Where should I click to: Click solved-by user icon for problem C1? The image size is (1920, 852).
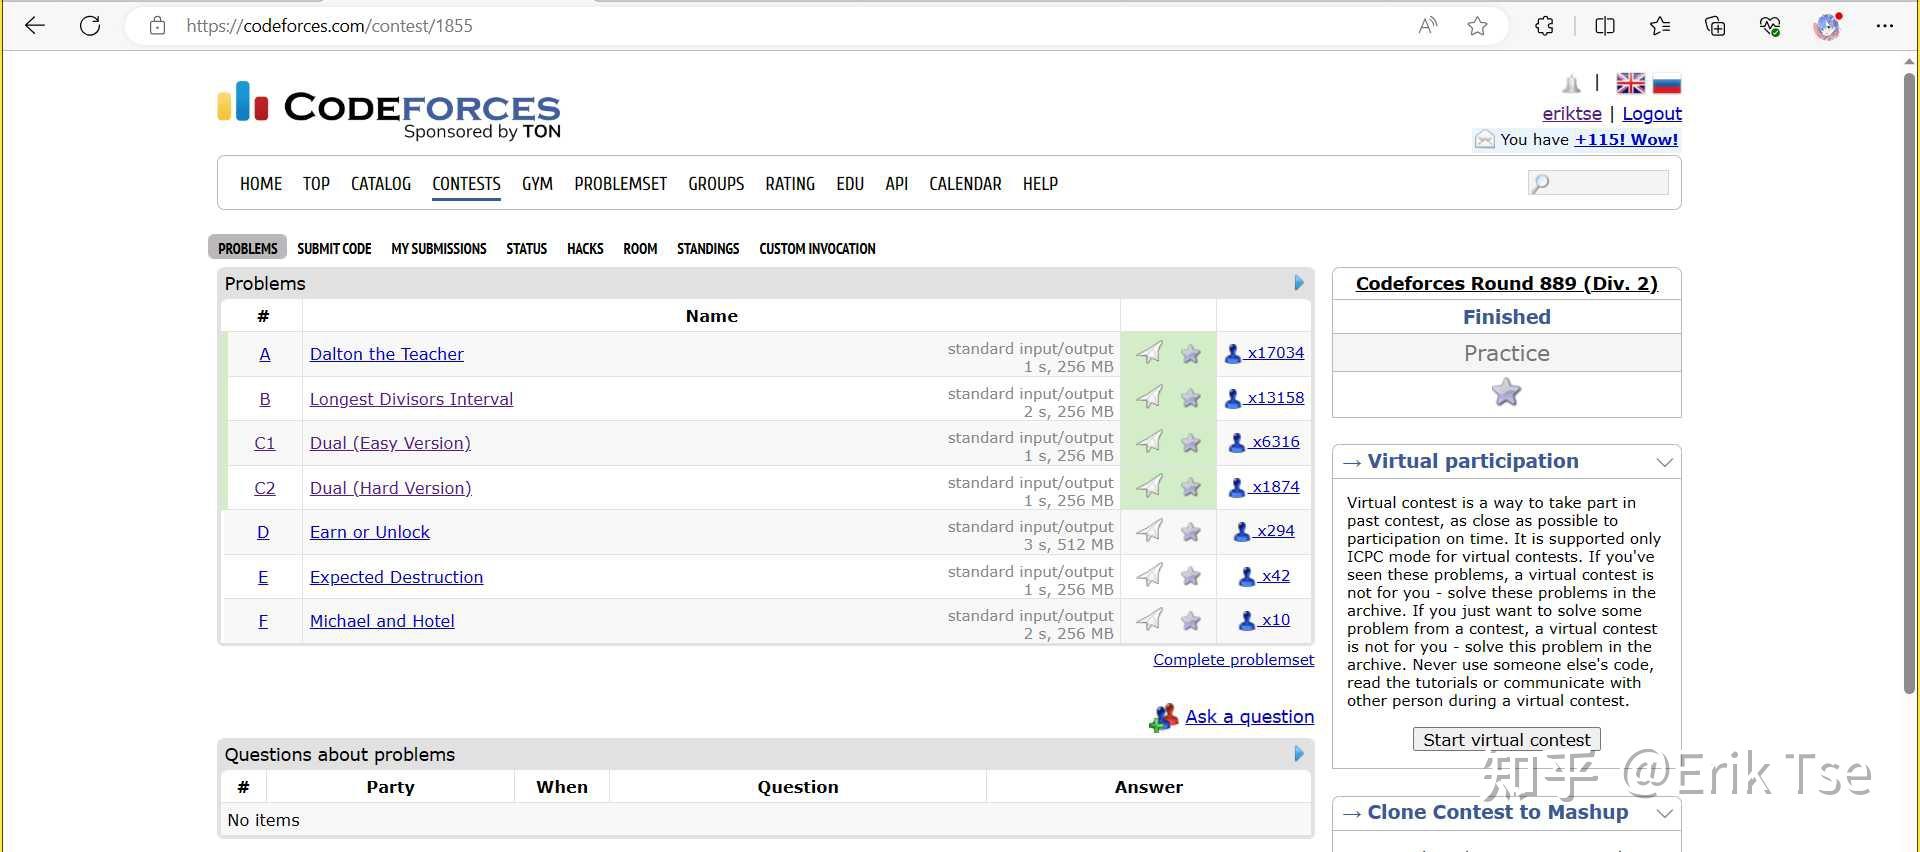coord(1237,442)
